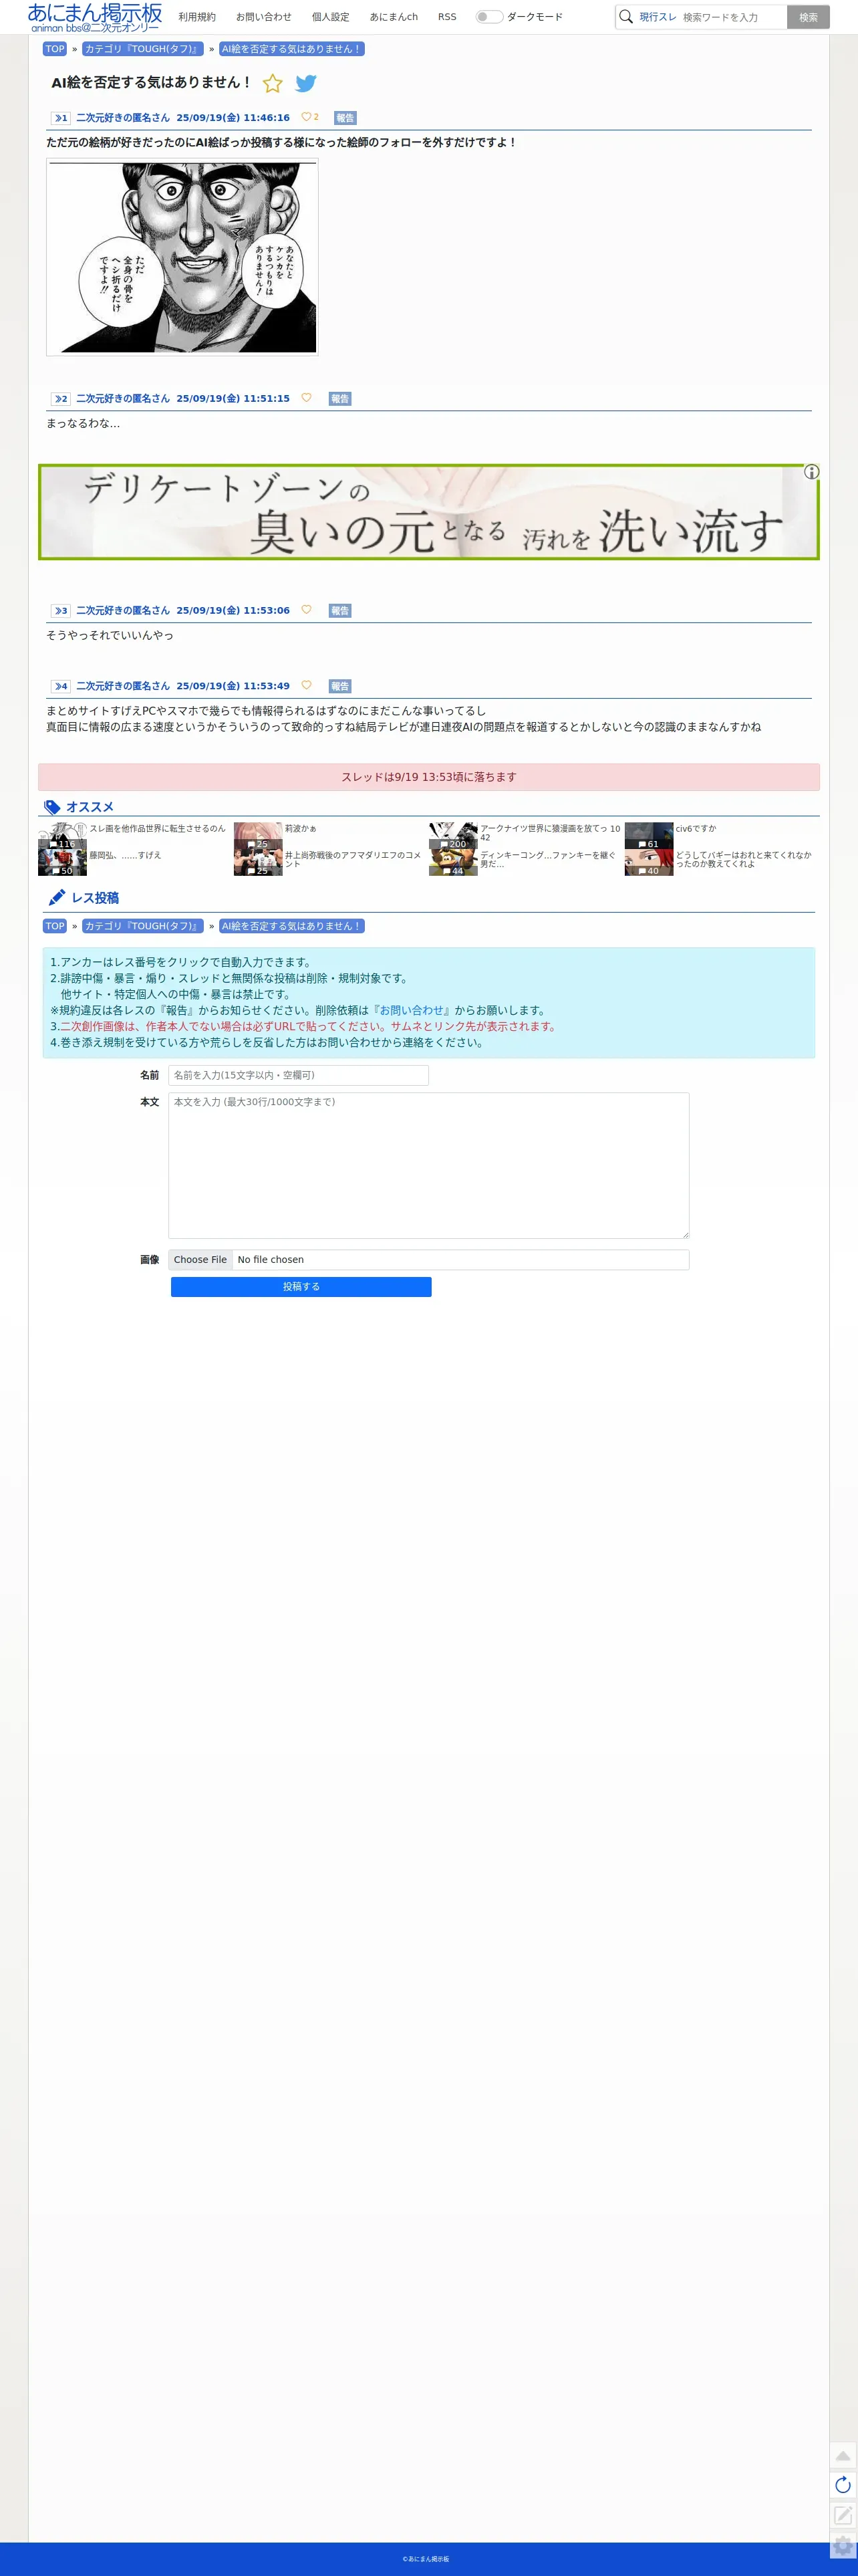Open 『お問い合わせ』 link in posting rules
Image resolution: width=858 pixels, height=2576 pixels.
(x=411, y=1010)
